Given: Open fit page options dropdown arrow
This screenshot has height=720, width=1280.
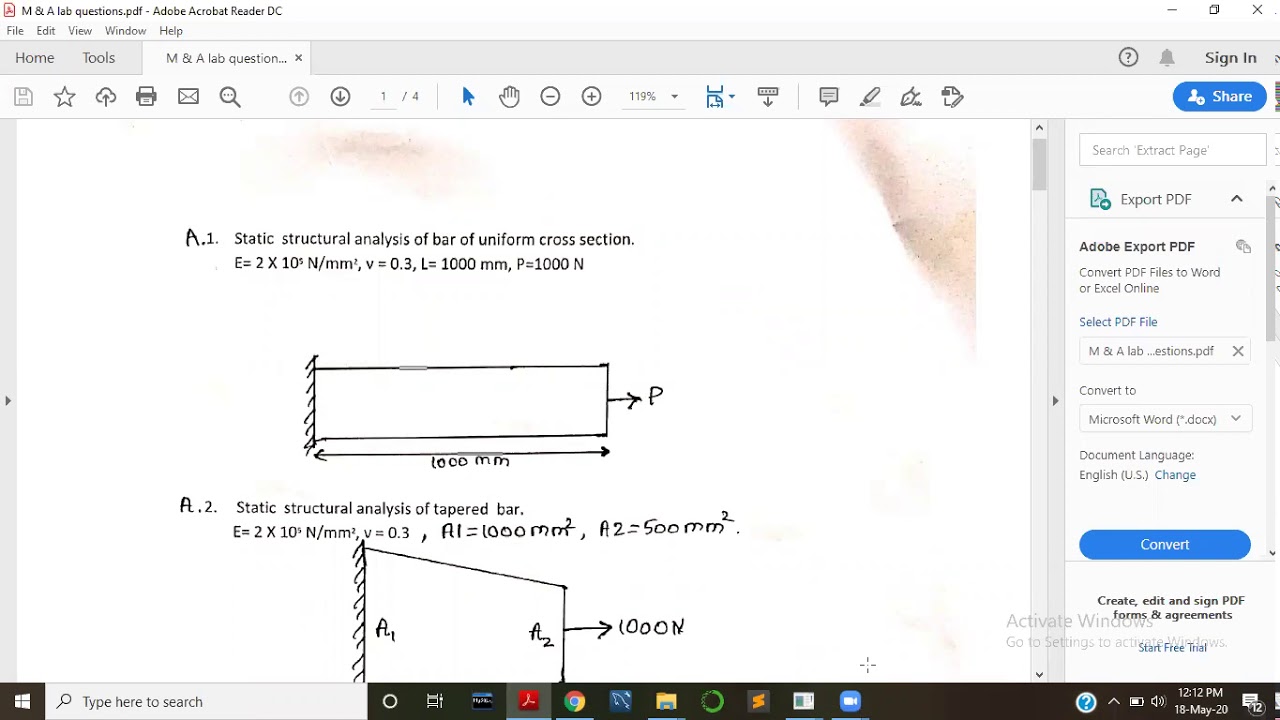Looking at the screenshot, I should point(732,97).
